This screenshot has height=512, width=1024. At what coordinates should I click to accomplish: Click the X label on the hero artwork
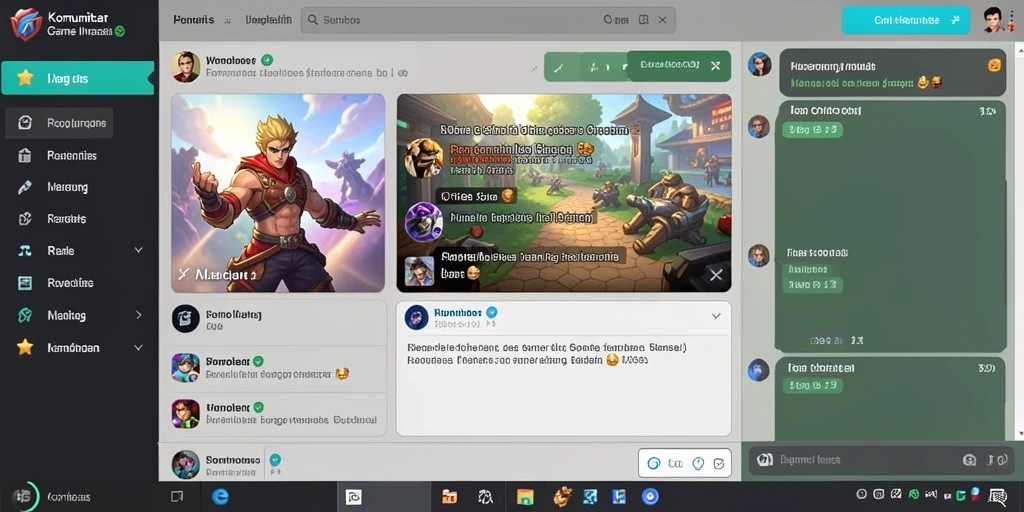coord(184,274)
